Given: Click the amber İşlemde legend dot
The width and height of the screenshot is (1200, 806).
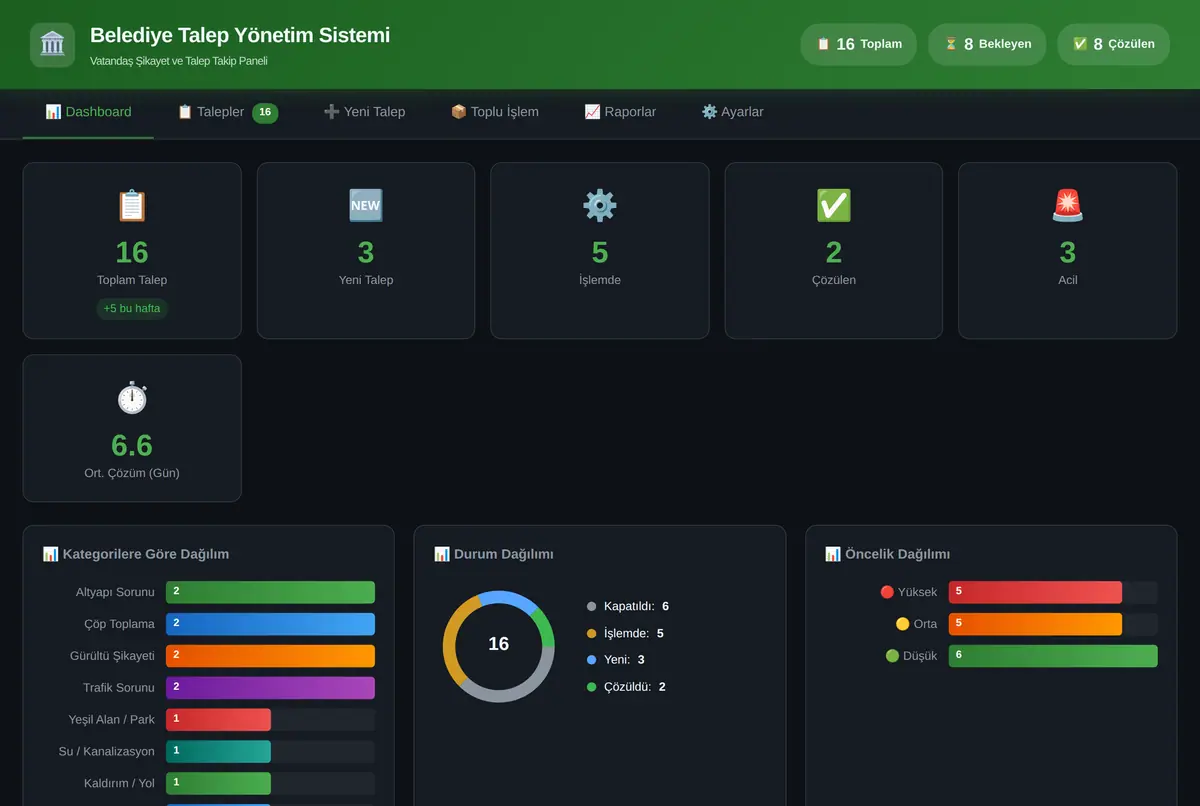Looking at the screenshot, I should click(x=592, y=634).
